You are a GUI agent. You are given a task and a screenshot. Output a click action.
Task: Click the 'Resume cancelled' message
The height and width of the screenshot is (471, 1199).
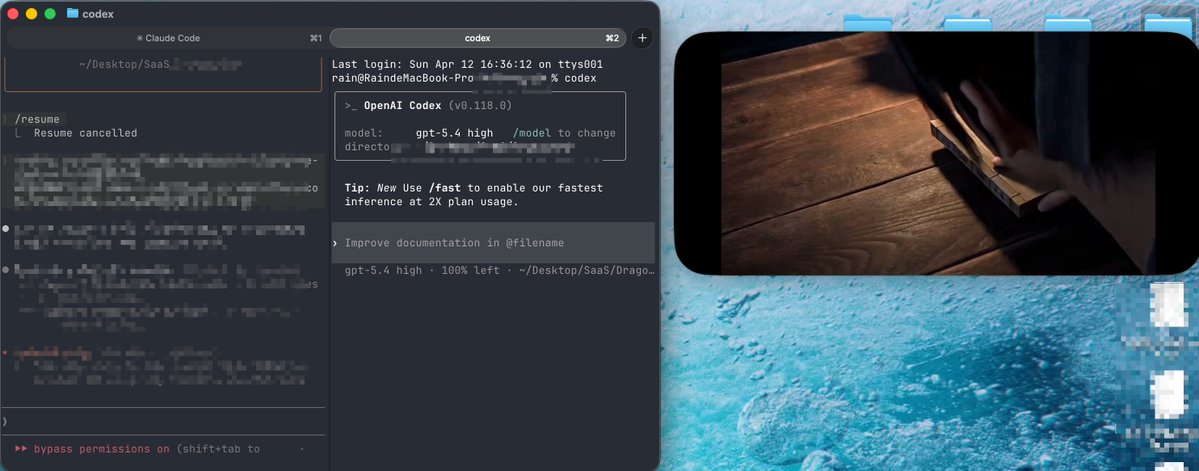(x=86, y=133)
